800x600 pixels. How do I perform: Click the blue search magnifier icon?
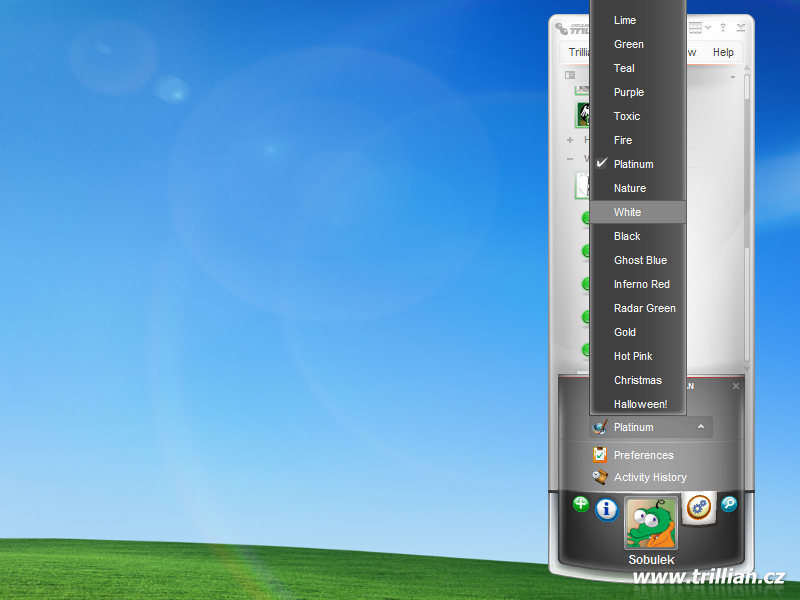(x=729, y=504)
